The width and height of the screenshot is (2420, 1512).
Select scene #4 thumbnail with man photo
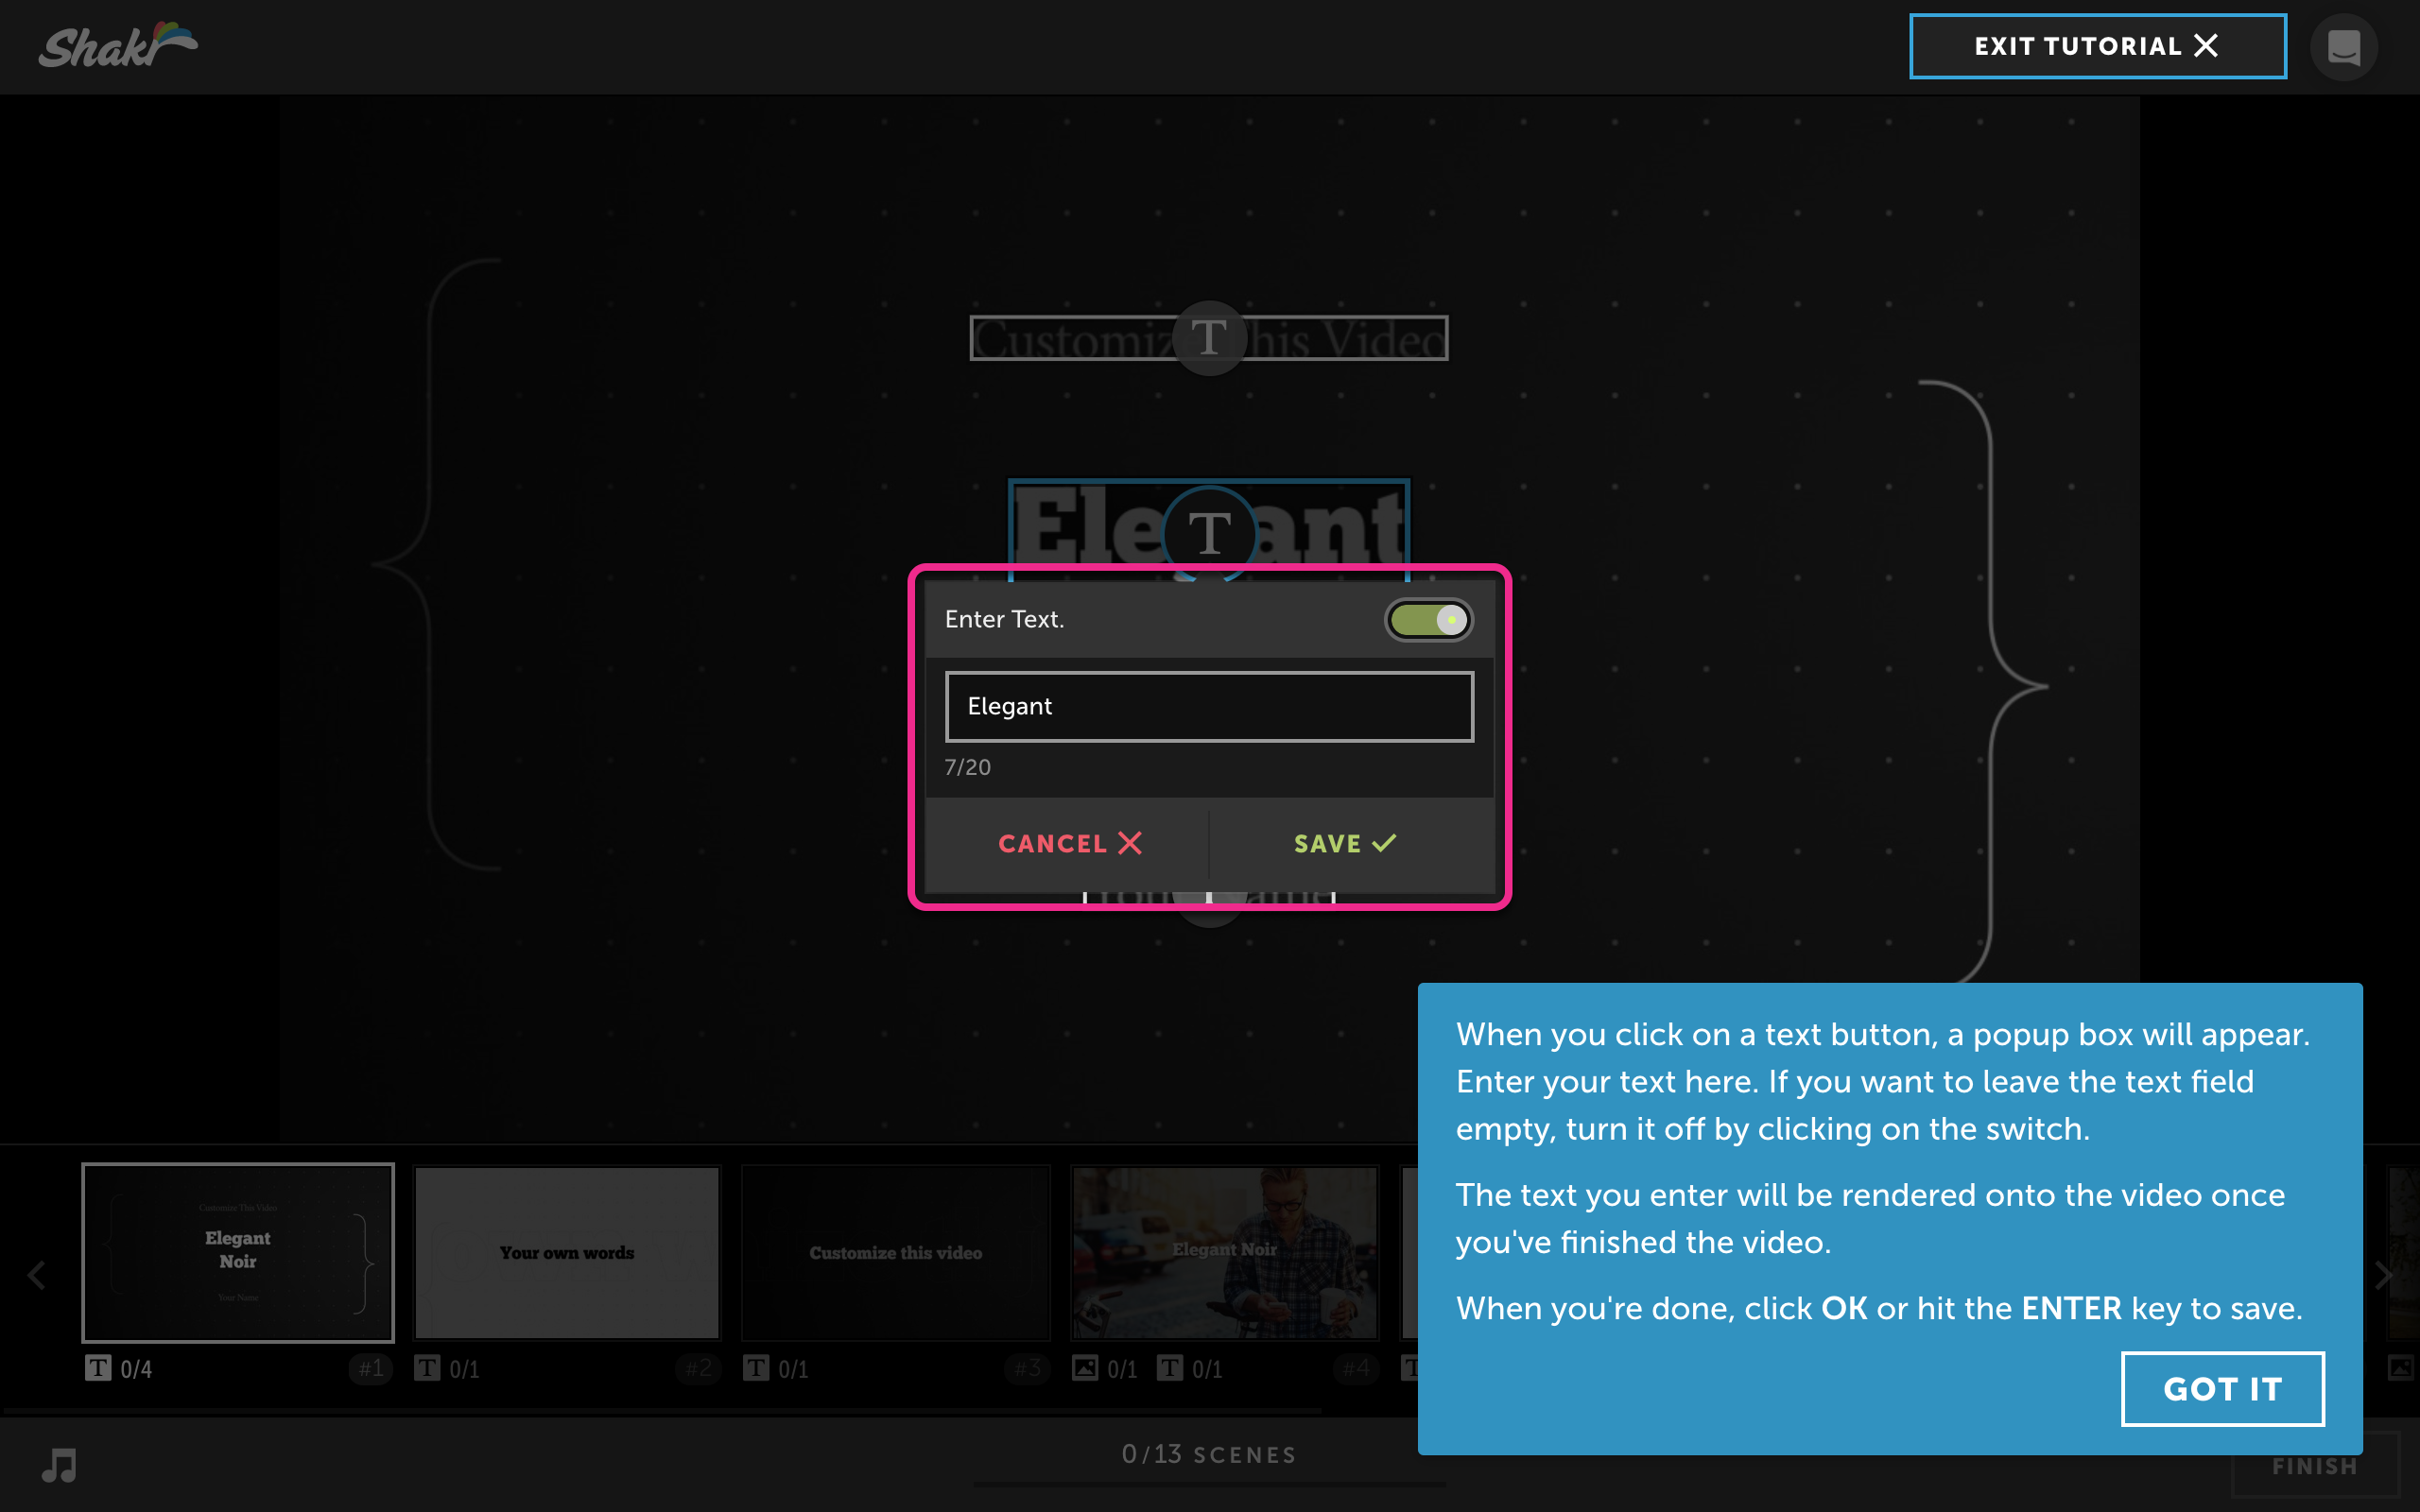1225,1252
